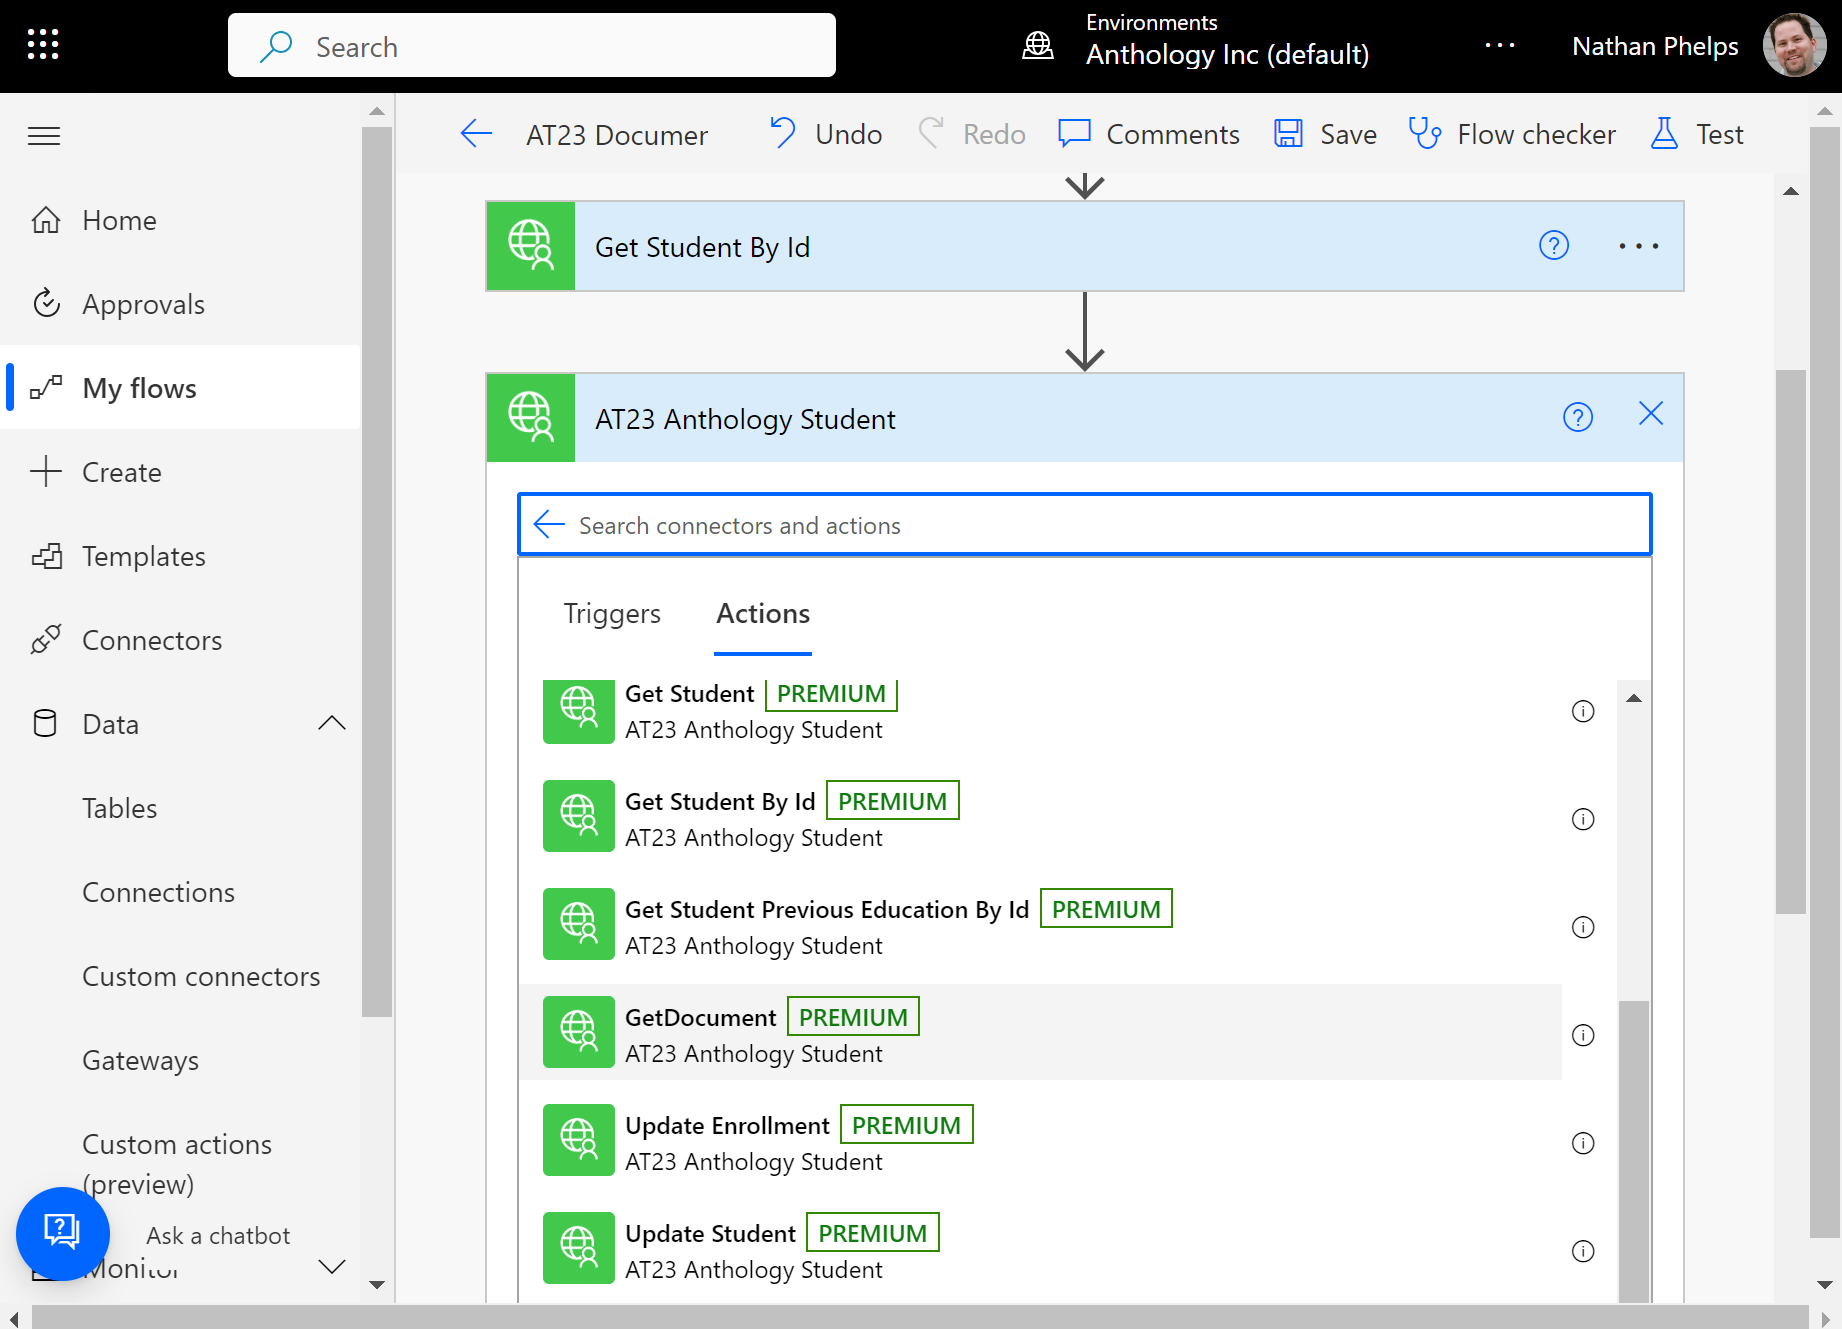This screenshot has height=1329, width=1842.
Task: Open help for AT23 Anthology Student card
Action: pyautogui.click(x=1578, y=417)
